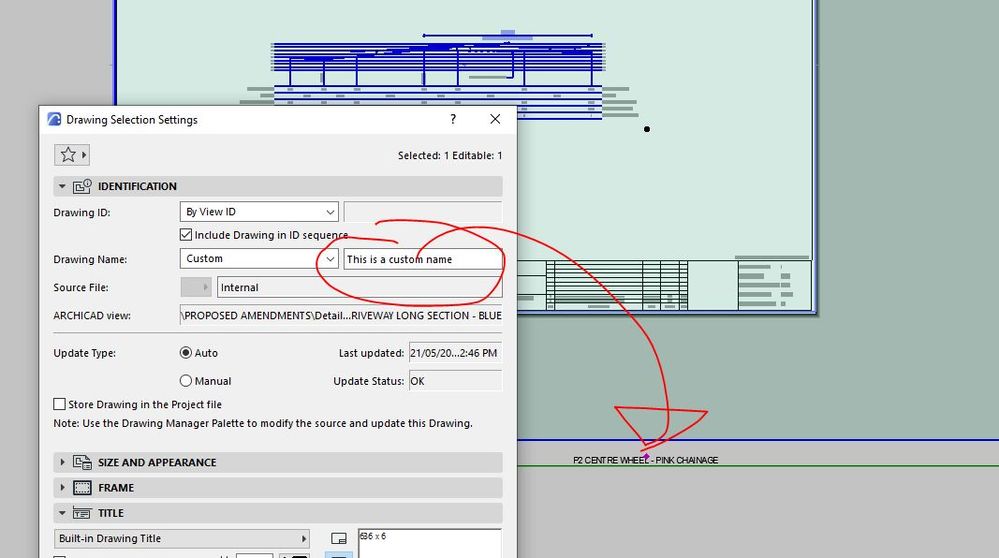This screenshot has height=558, width=999.
Task: Click the Update Status OK field
Action: [455, 381]
